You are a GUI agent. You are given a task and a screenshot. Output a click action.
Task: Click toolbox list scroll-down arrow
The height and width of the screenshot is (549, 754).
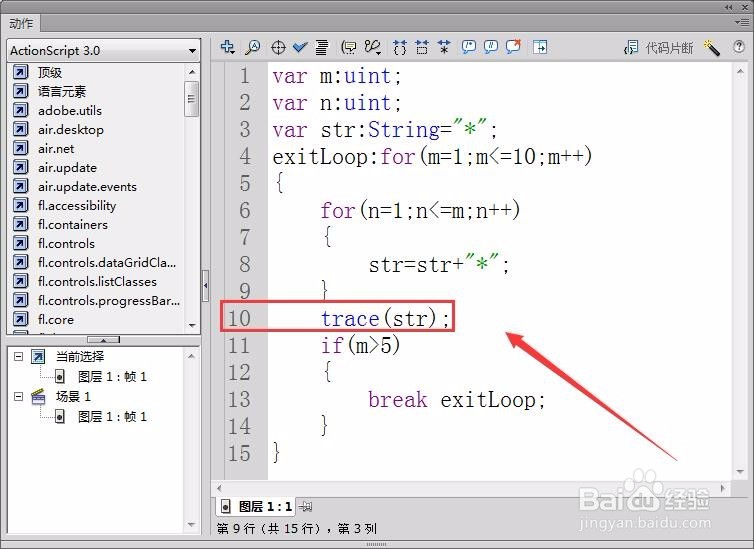pyautogui.click(x=192, y=326)
